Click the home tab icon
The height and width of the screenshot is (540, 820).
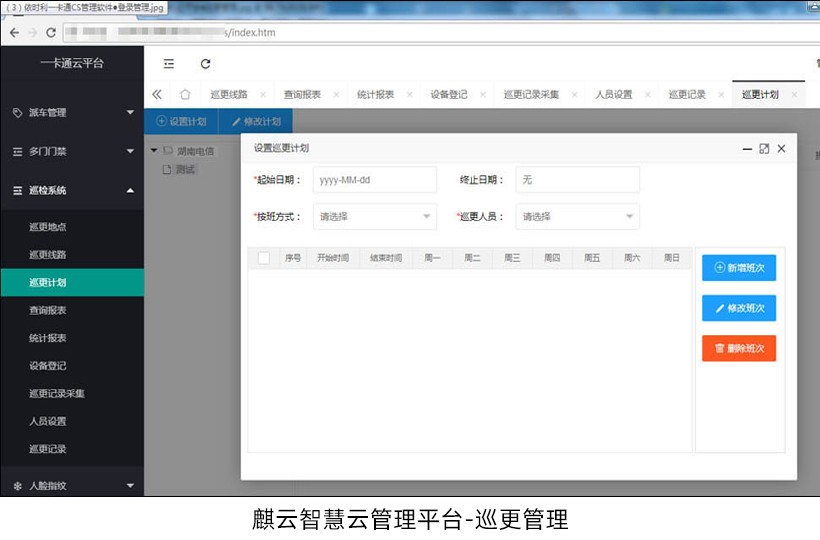pyautogui.click(x=185, y=95)
